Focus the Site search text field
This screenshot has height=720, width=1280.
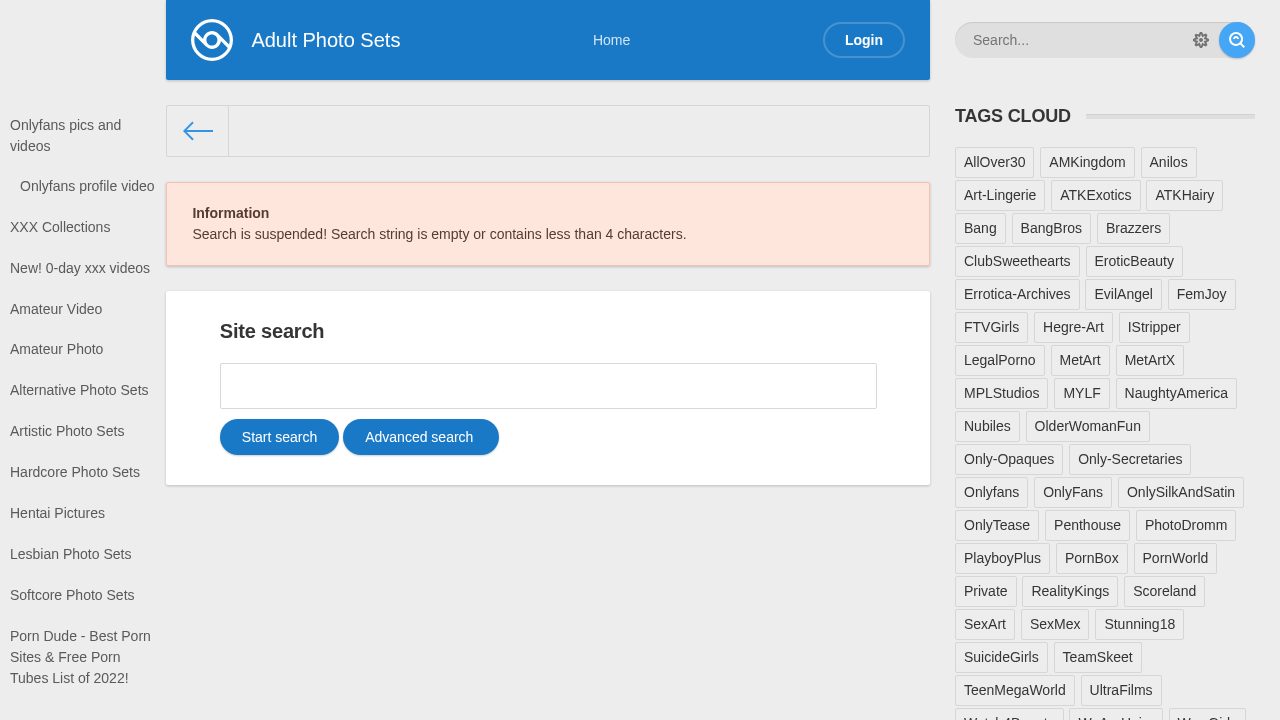pos(548,386)
